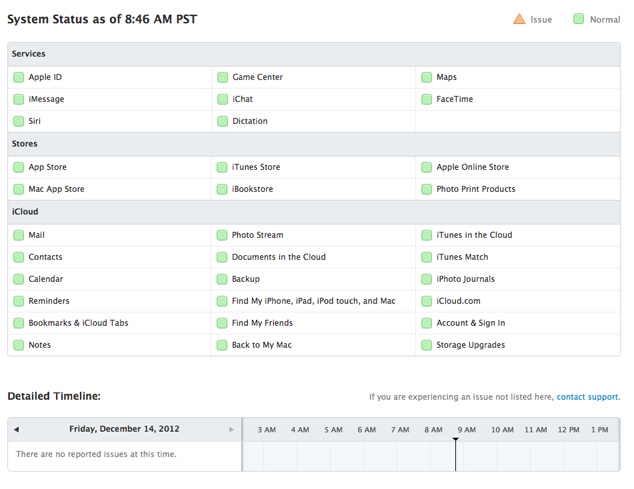Go to the next day in timeline
634x489 pixels.
(231, 430)
